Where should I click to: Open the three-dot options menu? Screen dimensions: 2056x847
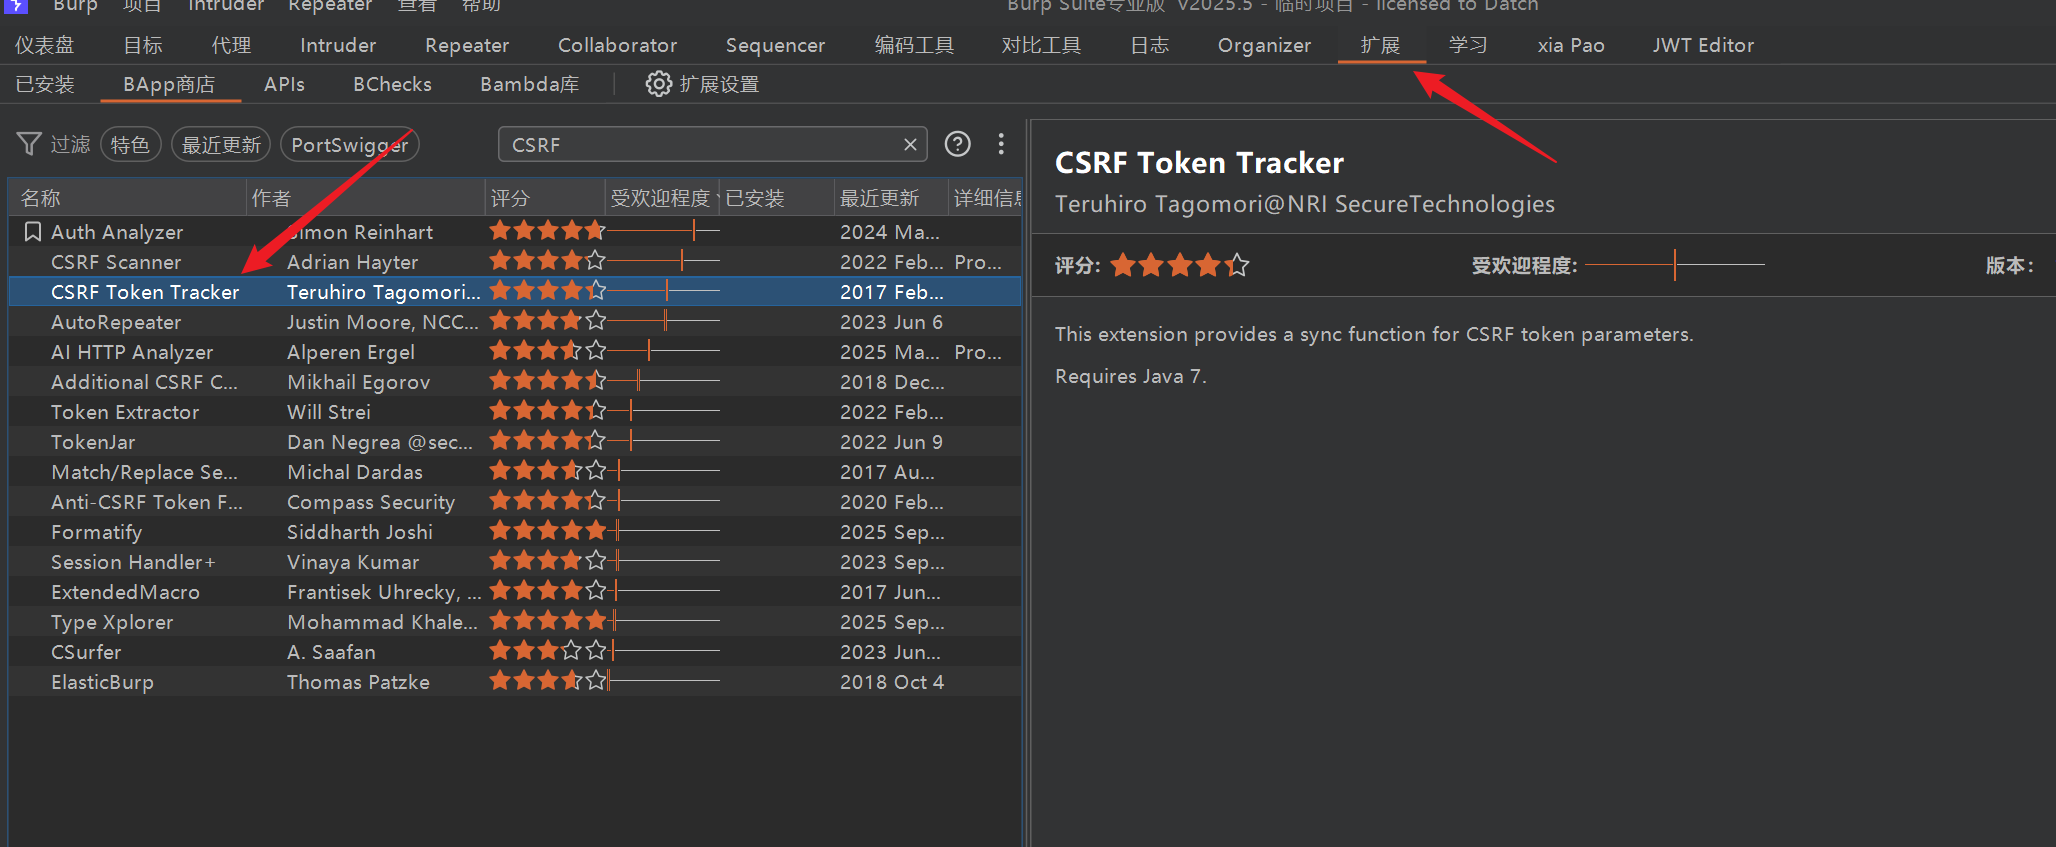click(x=1000, y=145)
